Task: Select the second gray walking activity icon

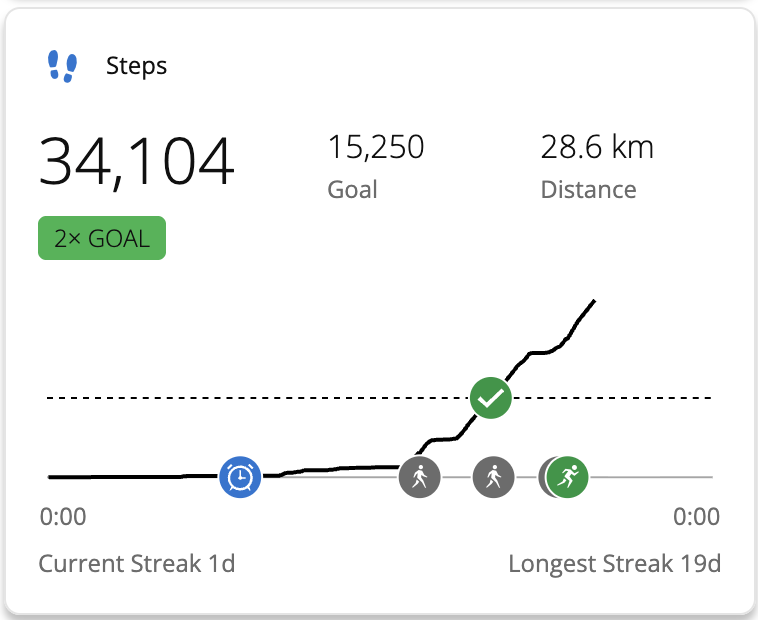Action: [x=493, y=477]
